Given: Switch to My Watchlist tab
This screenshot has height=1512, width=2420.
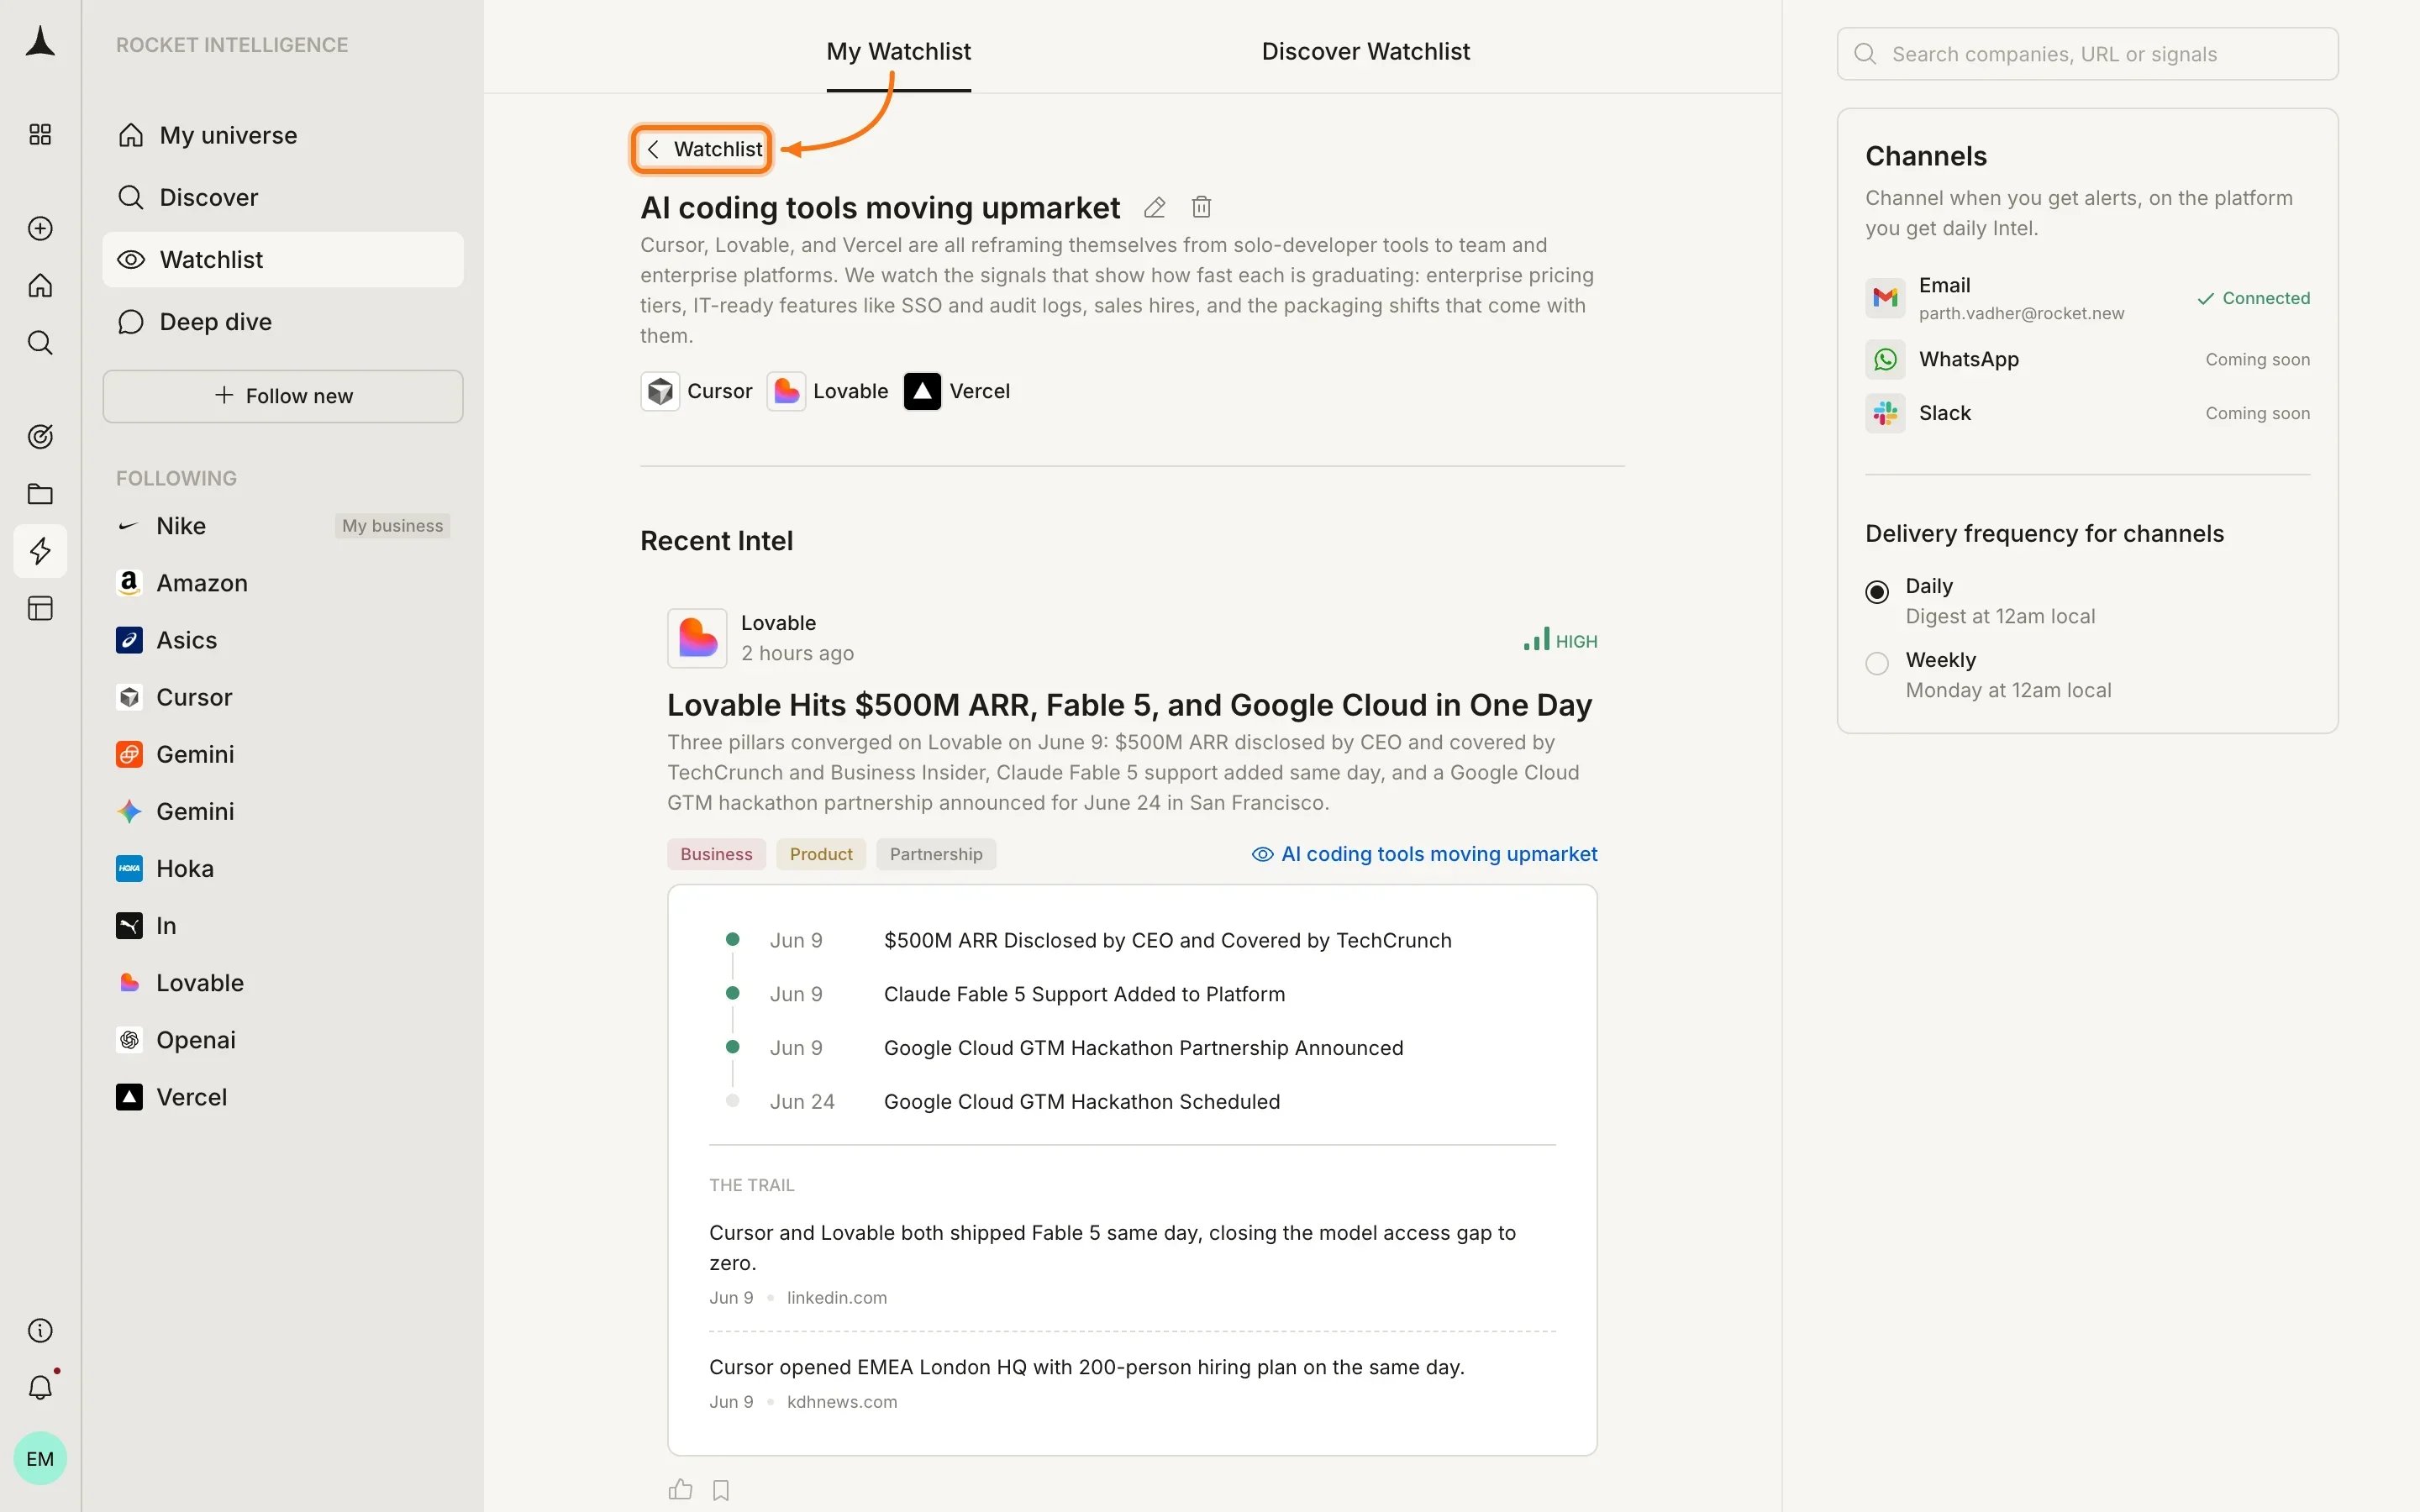Looking at the screenshot, I should [898, 52].
